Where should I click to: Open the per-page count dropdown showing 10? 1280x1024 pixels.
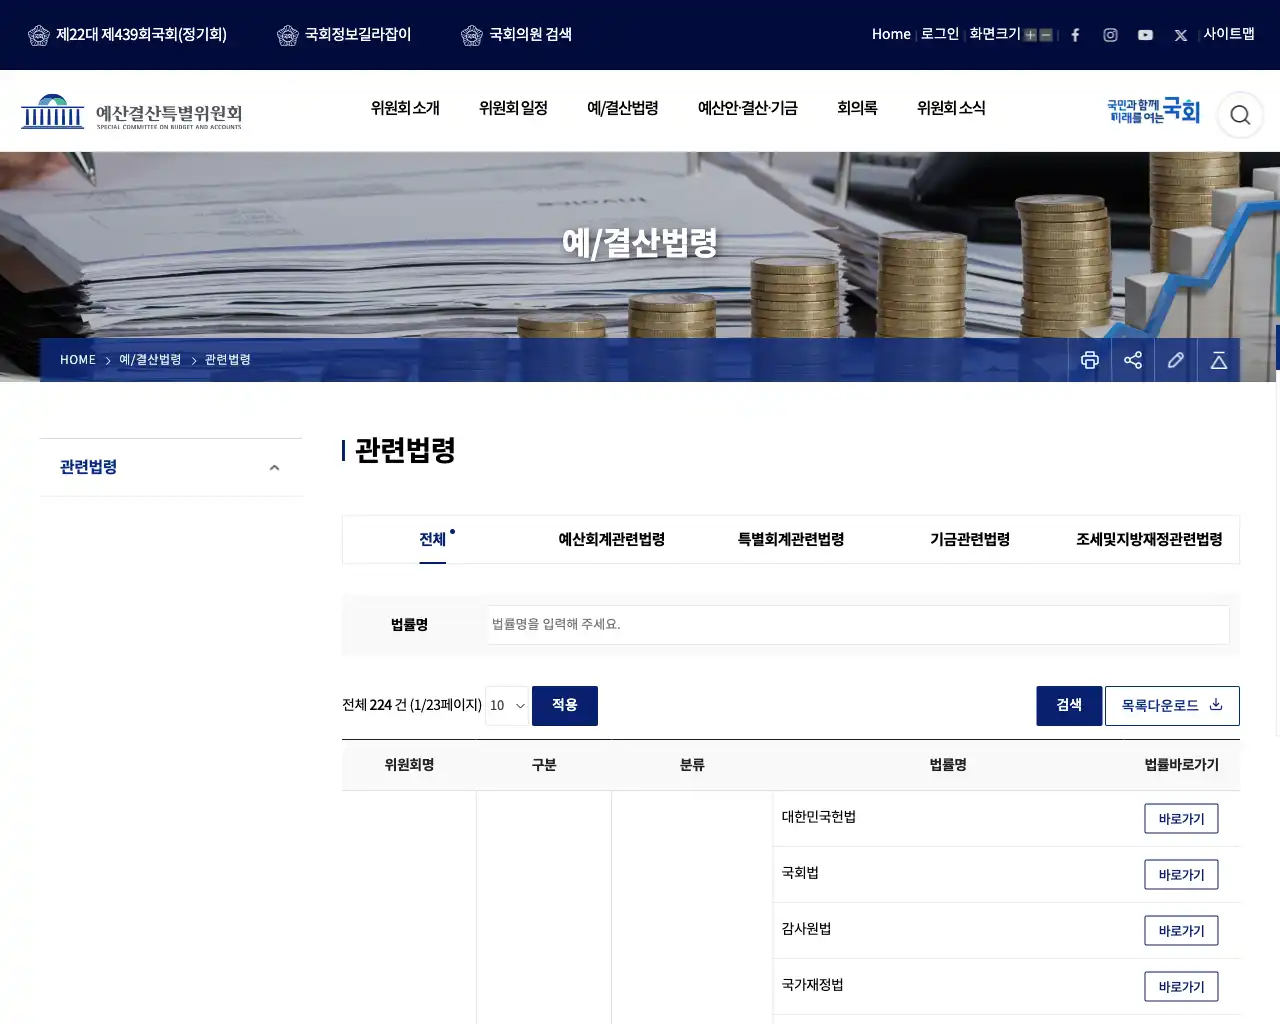pyautogui.click(x=507, y=706)
